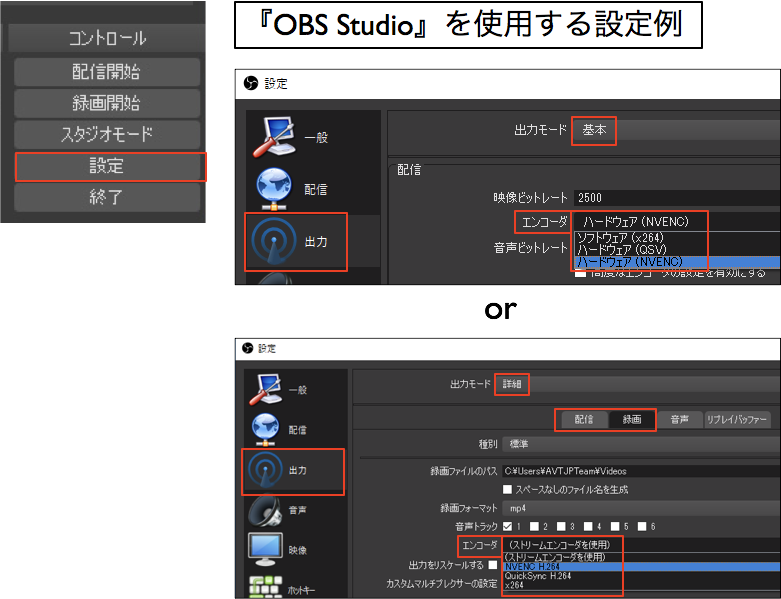
Task: Switch to the 配信 tab in the lower output settings
Action: (584, 419)
